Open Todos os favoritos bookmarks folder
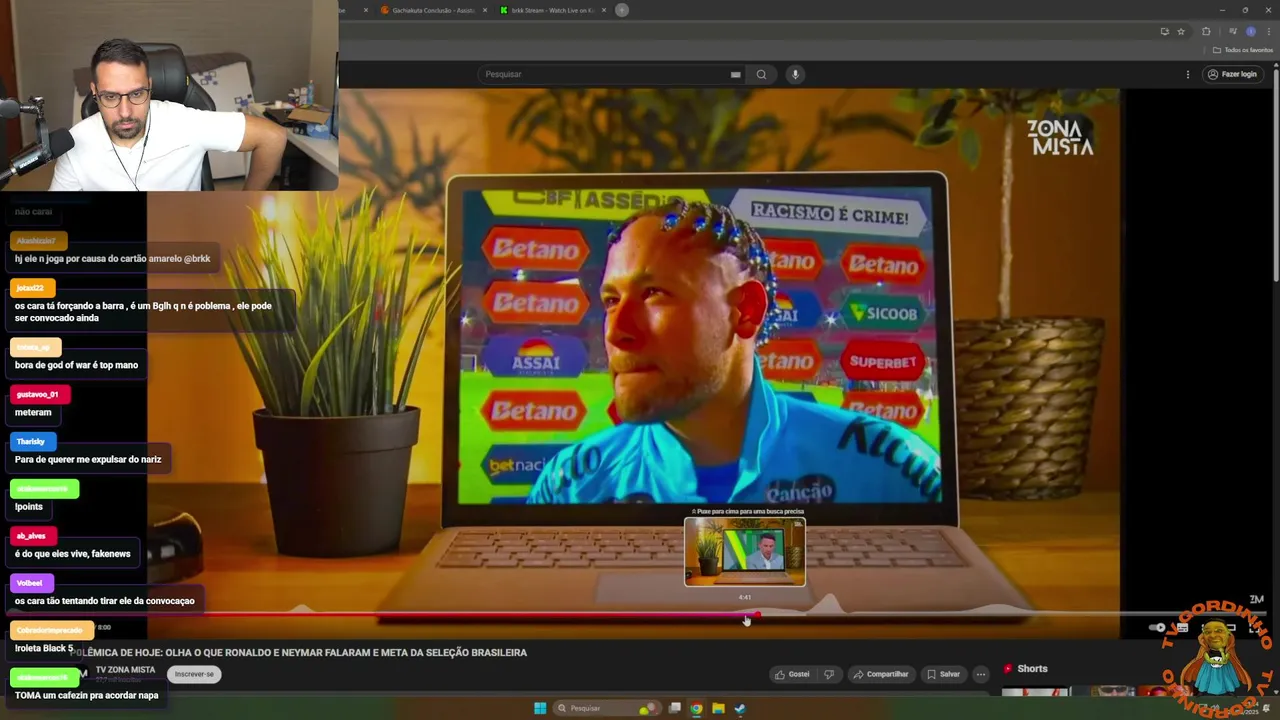This screenshot has width=1280, height=720. tap(1243, 50)
